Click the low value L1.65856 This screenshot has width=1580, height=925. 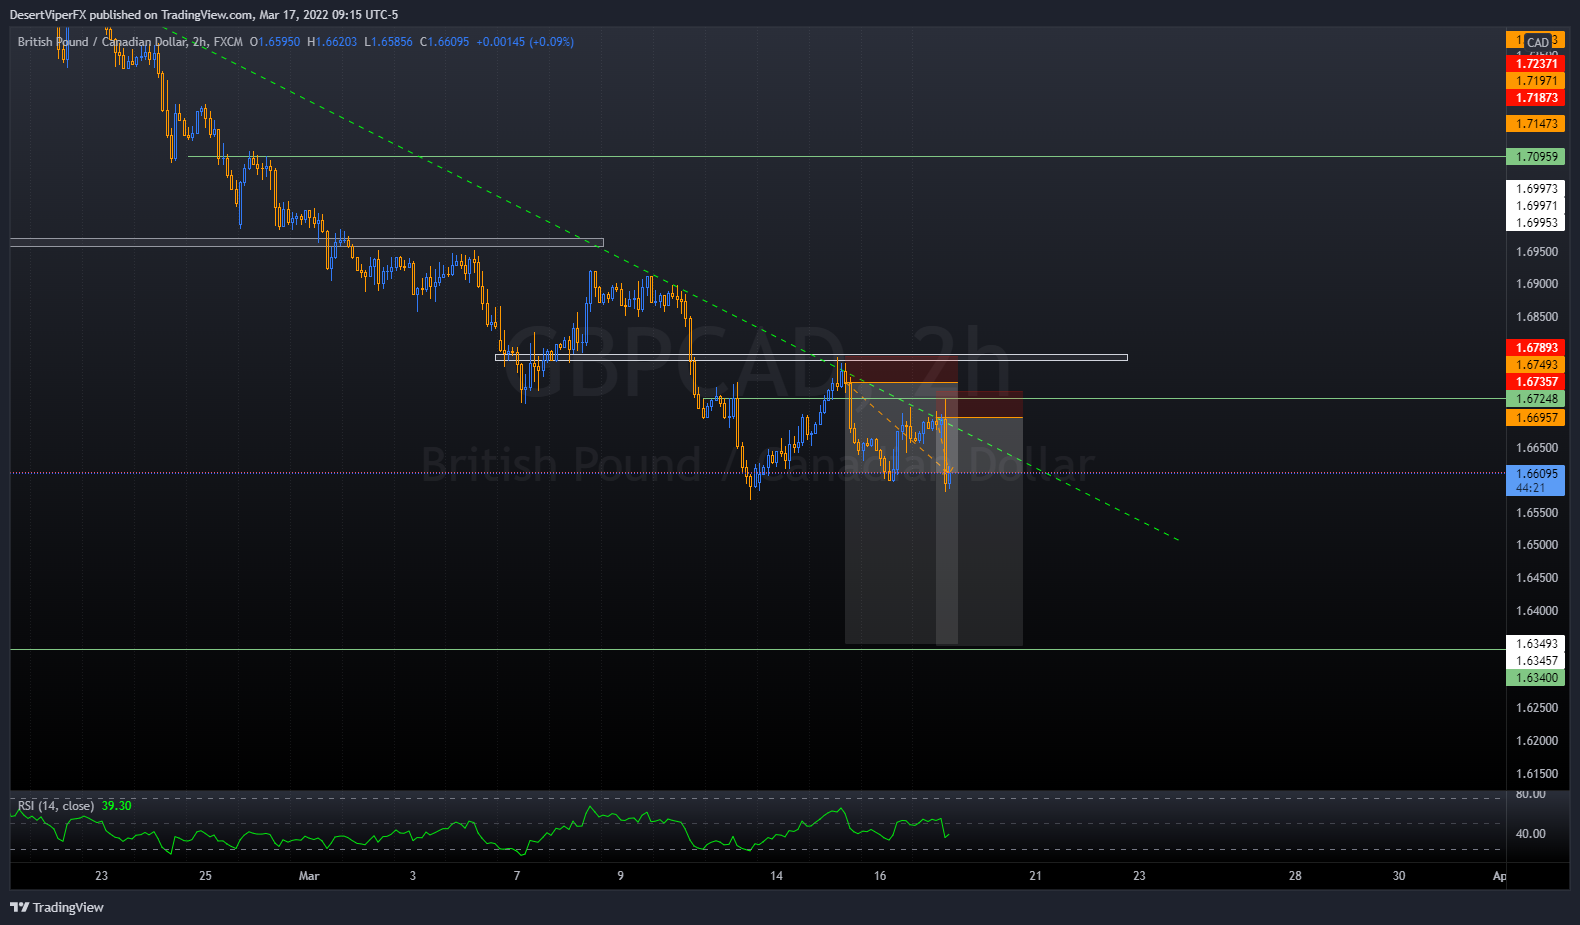(388, 42)
